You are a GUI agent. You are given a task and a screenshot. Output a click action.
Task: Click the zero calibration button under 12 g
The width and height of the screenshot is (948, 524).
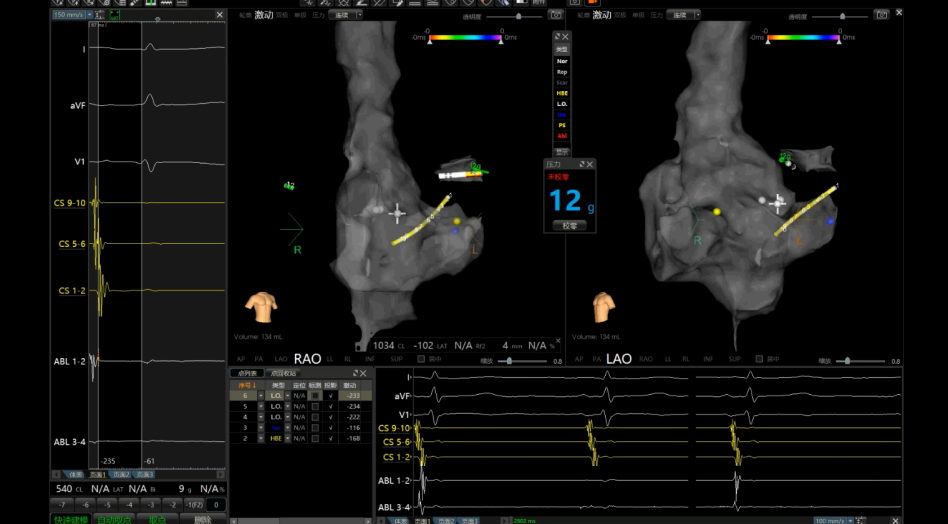[x=570, y=225]
